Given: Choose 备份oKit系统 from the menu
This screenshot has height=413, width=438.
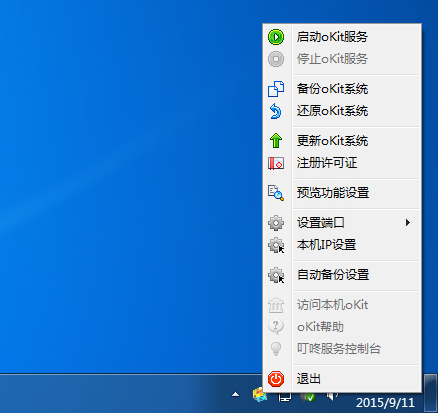Looking at the screenshot, I should coord(342,89).
